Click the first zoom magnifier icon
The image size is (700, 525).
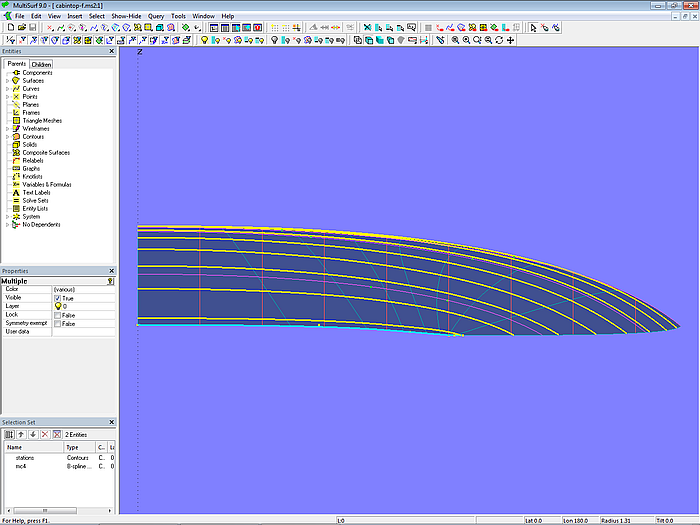(x=455, y=40)
